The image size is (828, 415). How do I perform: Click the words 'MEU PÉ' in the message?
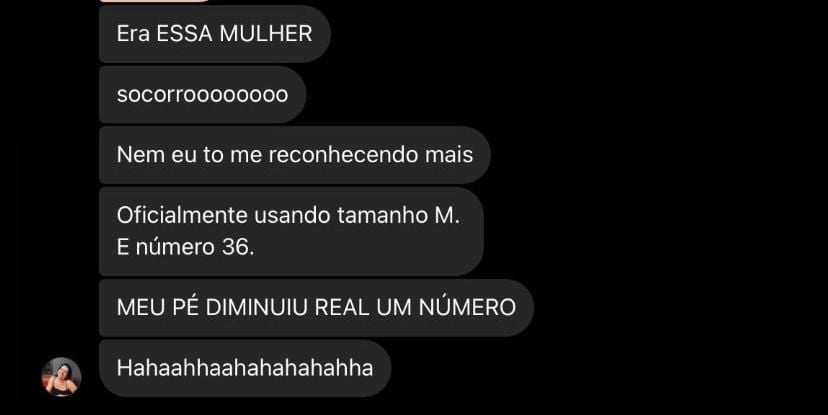pyautogui.click(x=158, y=307)
